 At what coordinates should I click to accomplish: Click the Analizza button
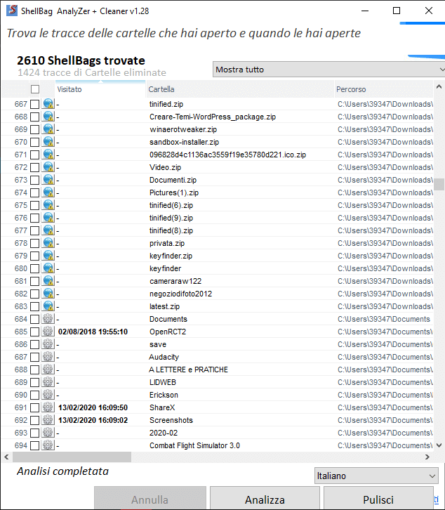pyautogui.click(x=265, y=499)
